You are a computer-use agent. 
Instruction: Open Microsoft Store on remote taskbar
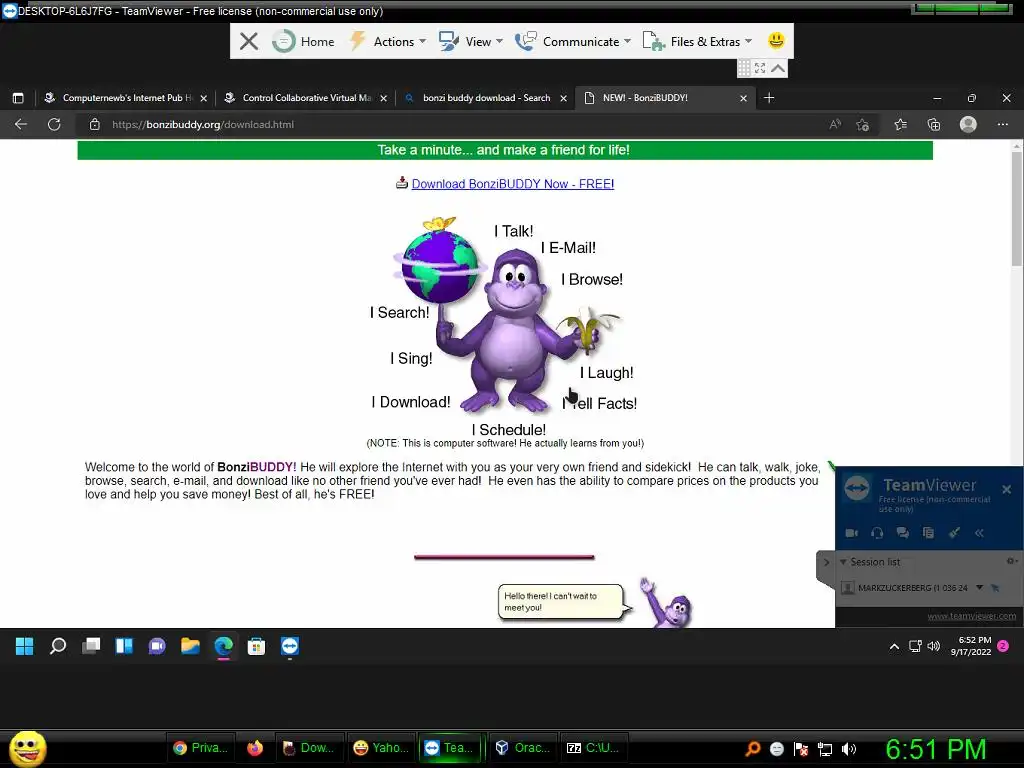(256, 646)
